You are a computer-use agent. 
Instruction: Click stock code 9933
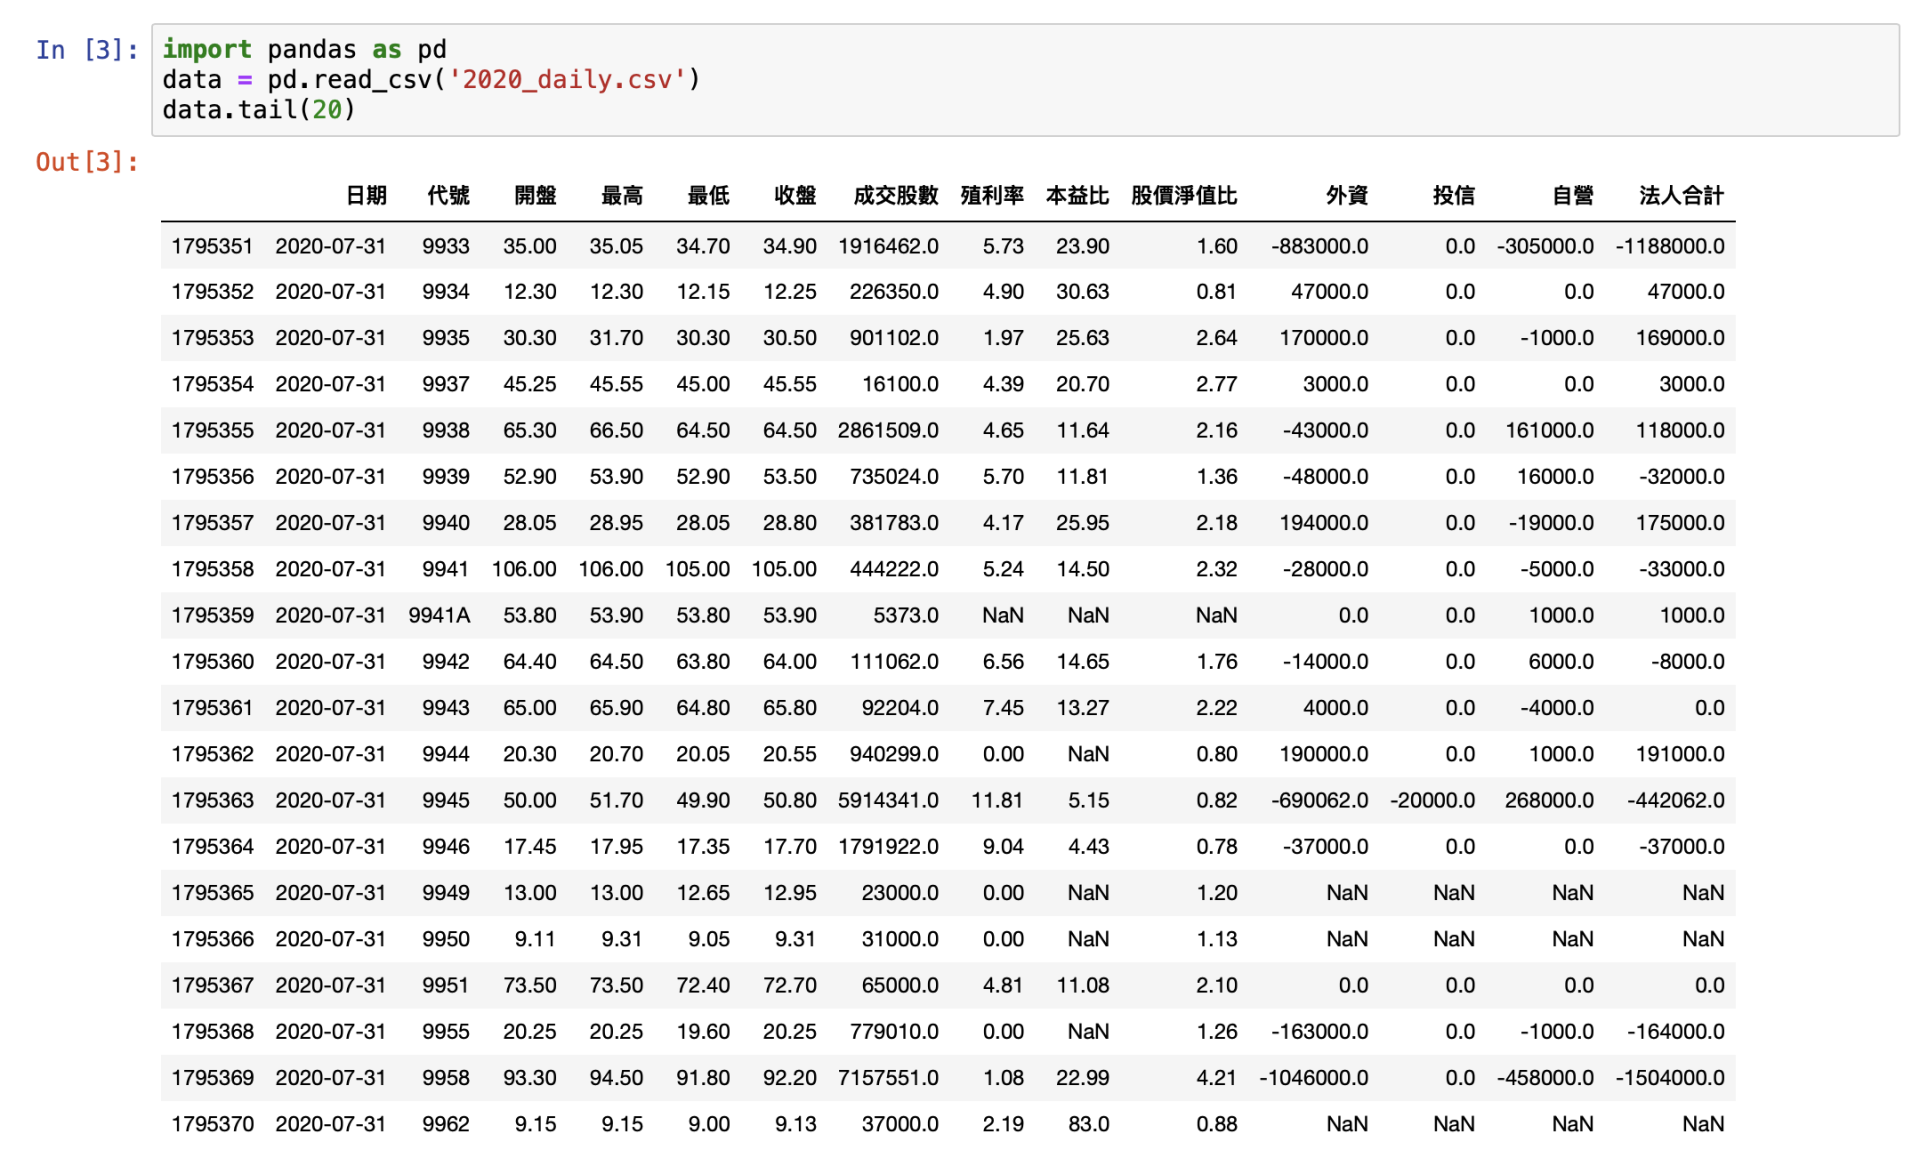(x=445, y=246)
